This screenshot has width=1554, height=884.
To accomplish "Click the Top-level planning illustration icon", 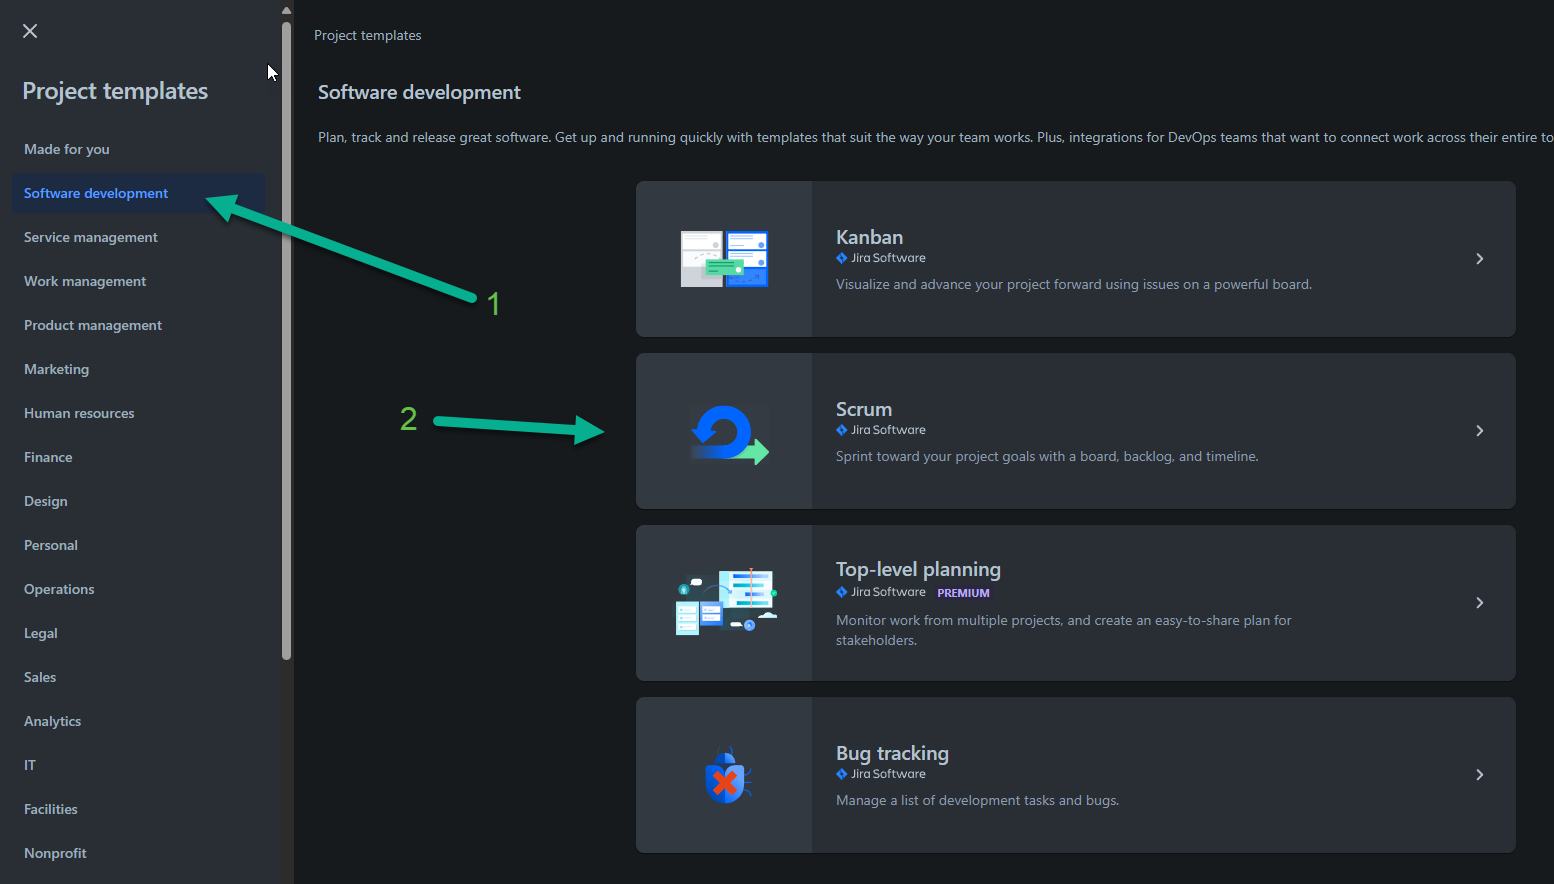I will 726,602.
